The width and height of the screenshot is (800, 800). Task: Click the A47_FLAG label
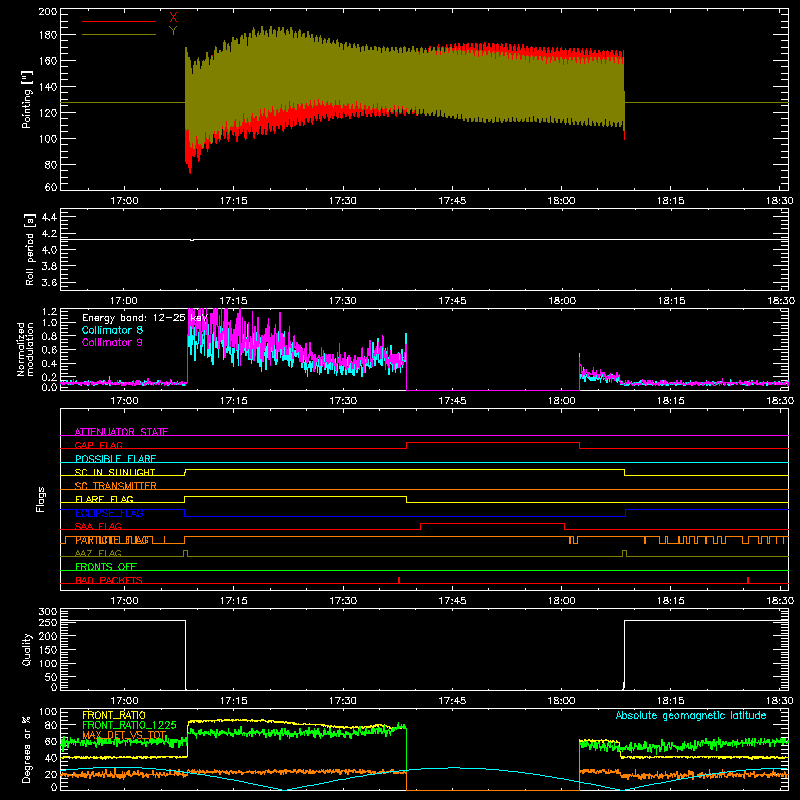98,553
